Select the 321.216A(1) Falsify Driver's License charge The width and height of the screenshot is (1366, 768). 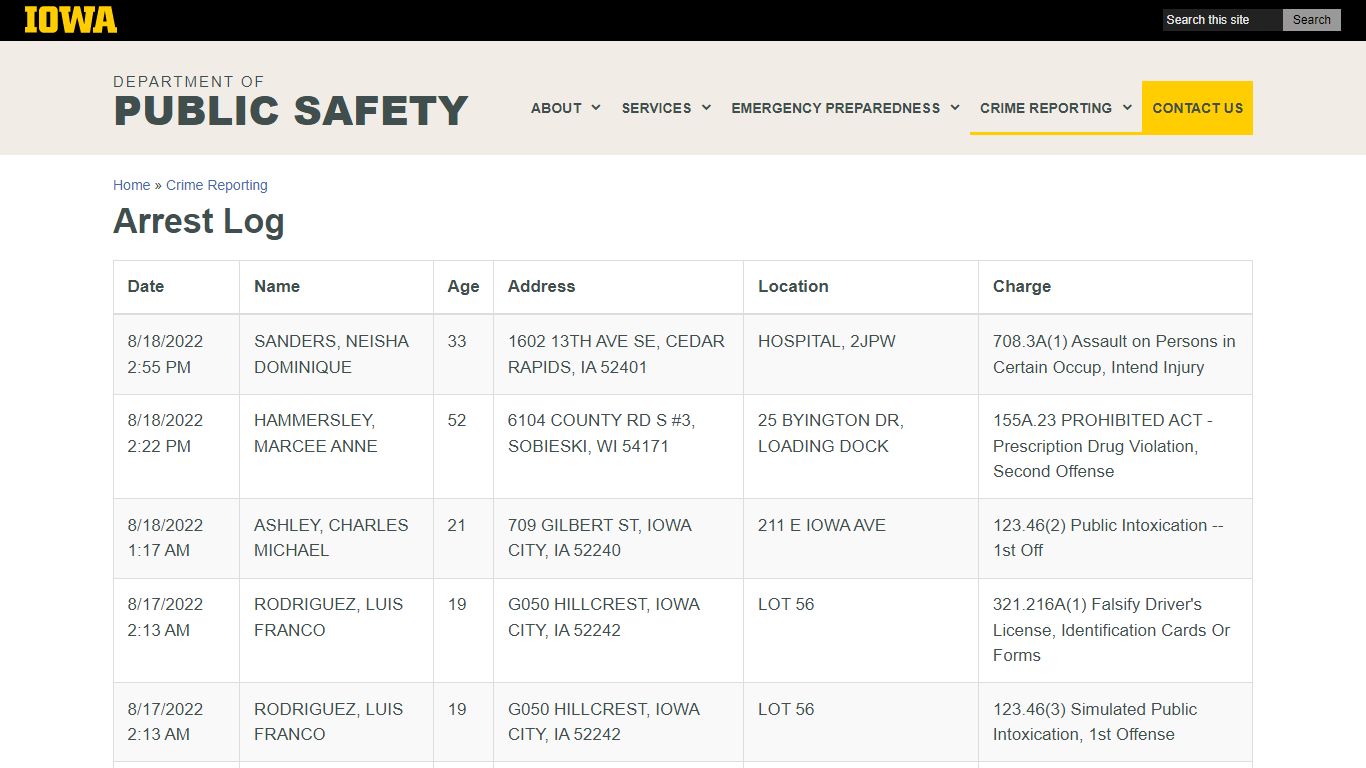coord(1112,630)
